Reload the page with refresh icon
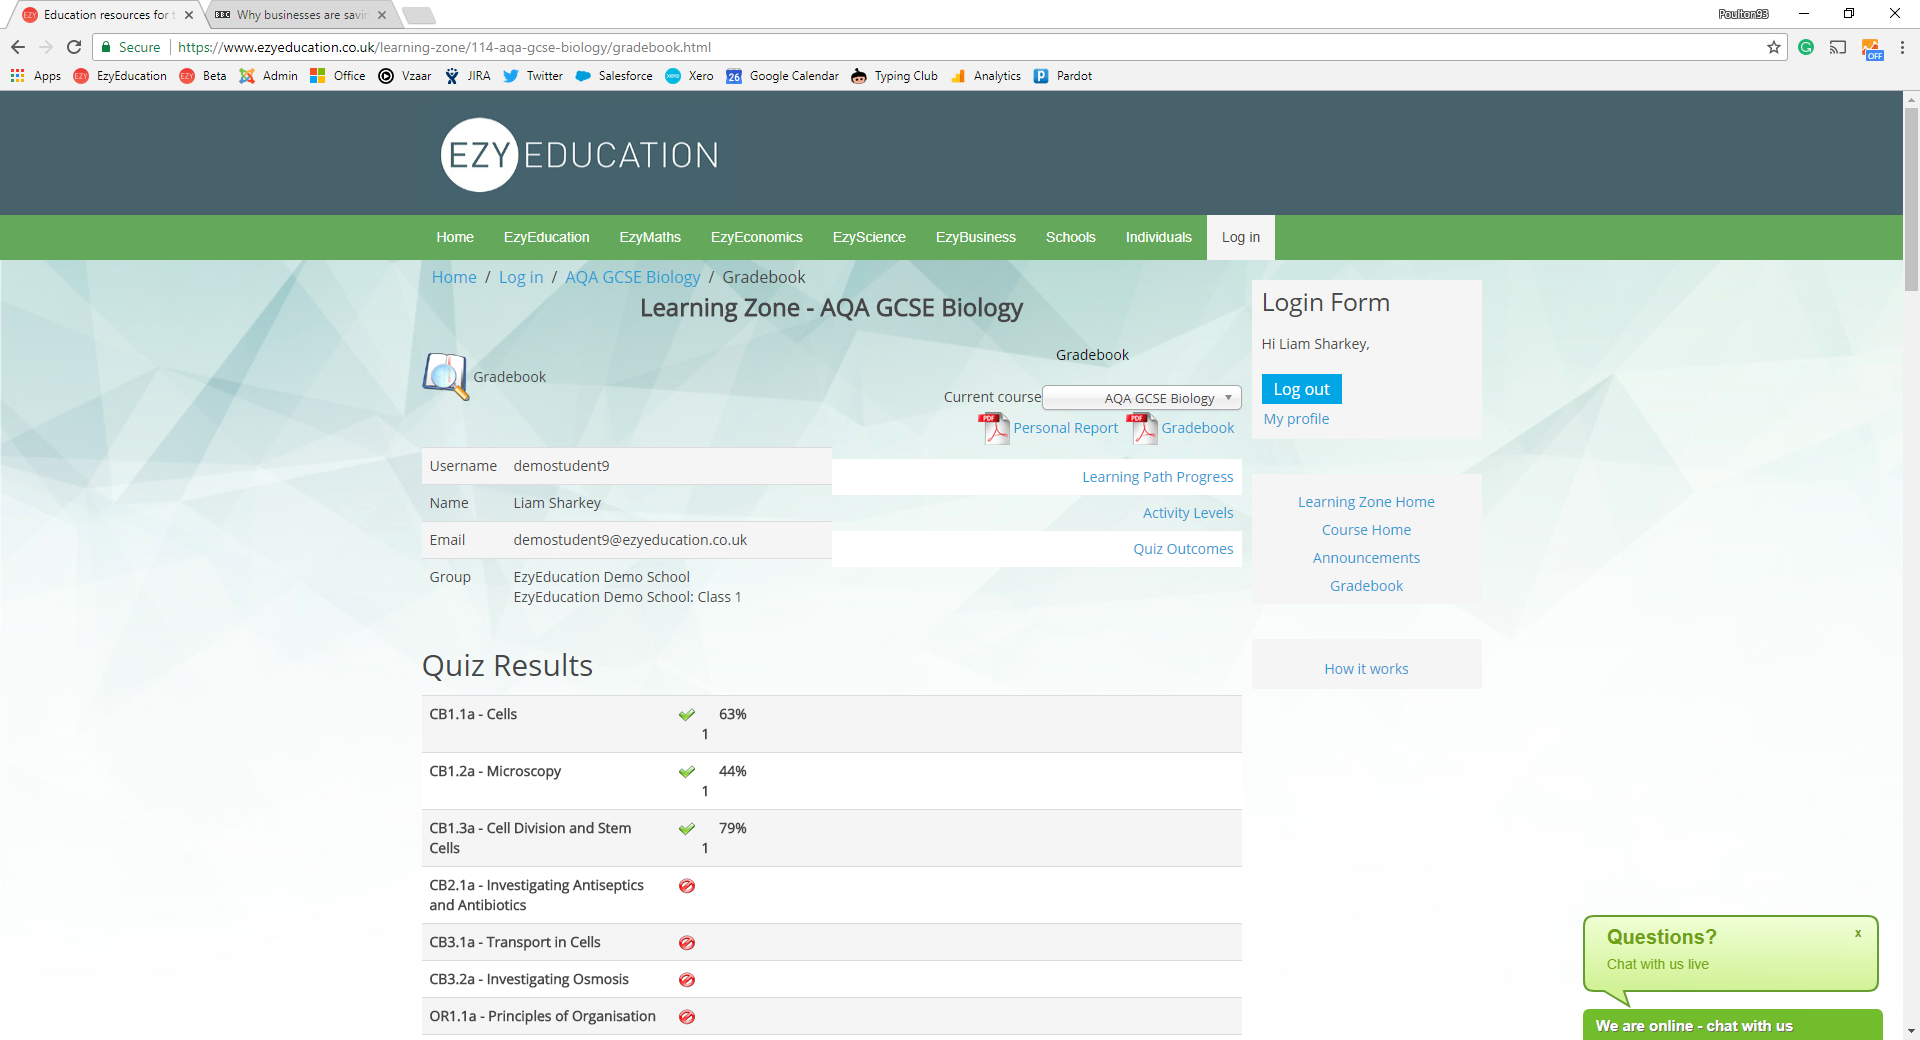Image resolution: width=1920 pixels, height=1040 pixels. click(74, 47)
